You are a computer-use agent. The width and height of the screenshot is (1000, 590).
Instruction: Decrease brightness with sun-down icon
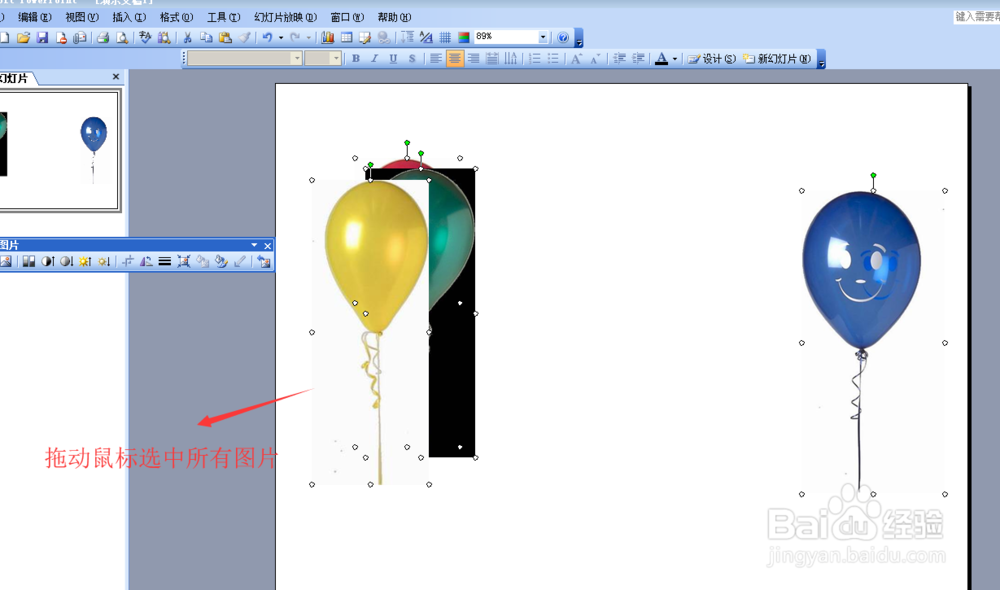(x=104, y=262)
